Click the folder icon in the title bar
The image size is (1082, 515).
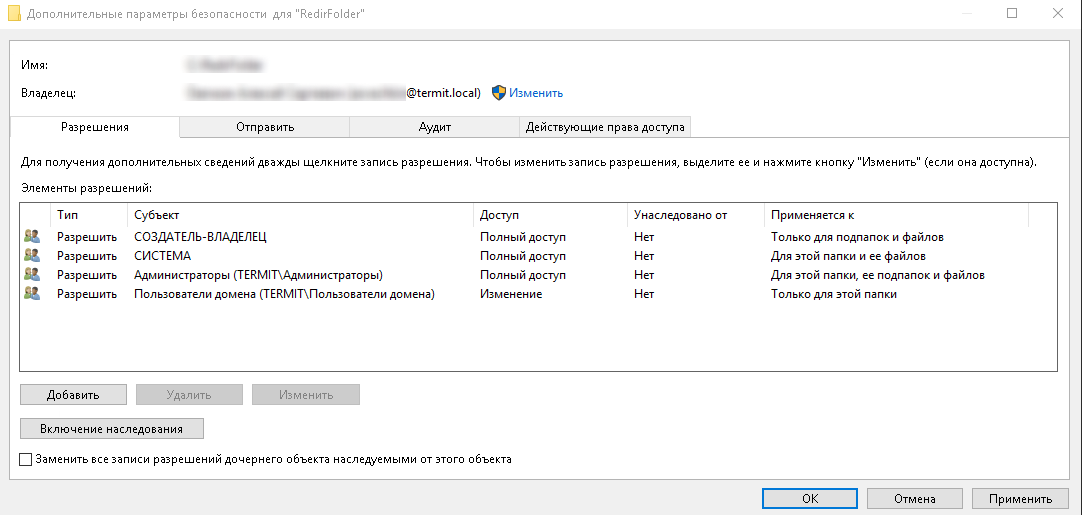point(14,14)
